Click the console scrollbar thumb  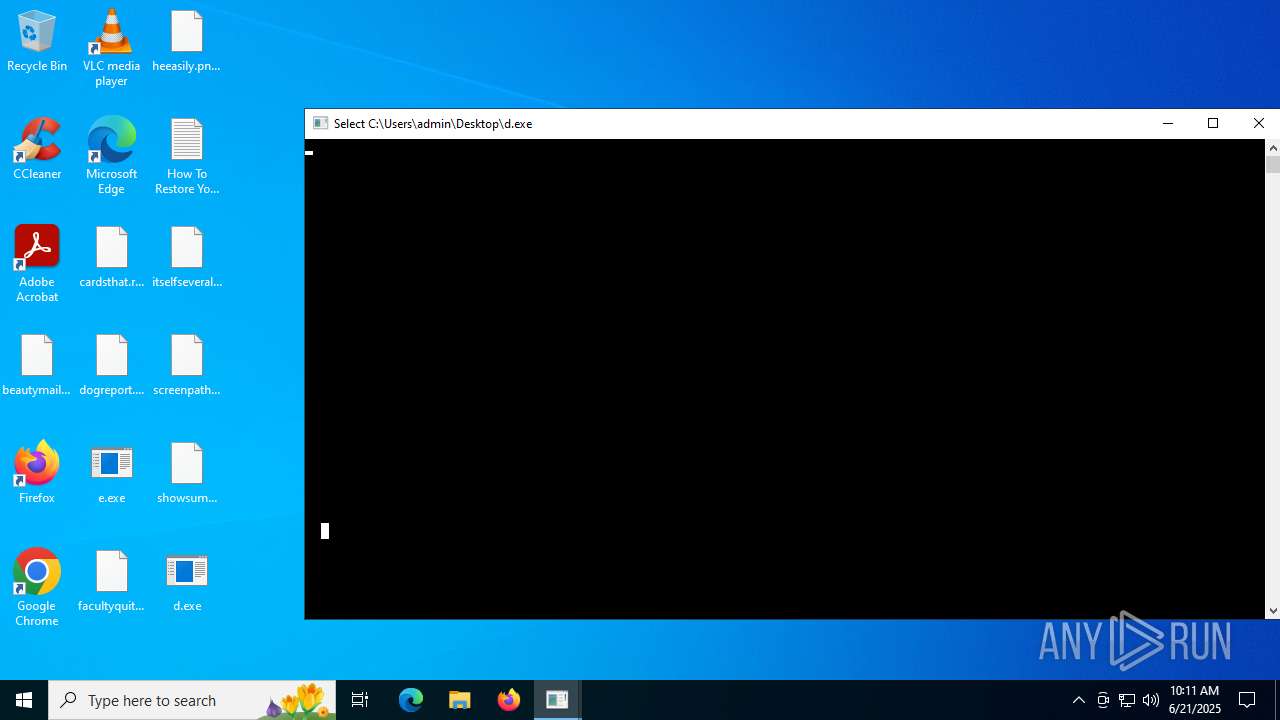click(1273, 165)
